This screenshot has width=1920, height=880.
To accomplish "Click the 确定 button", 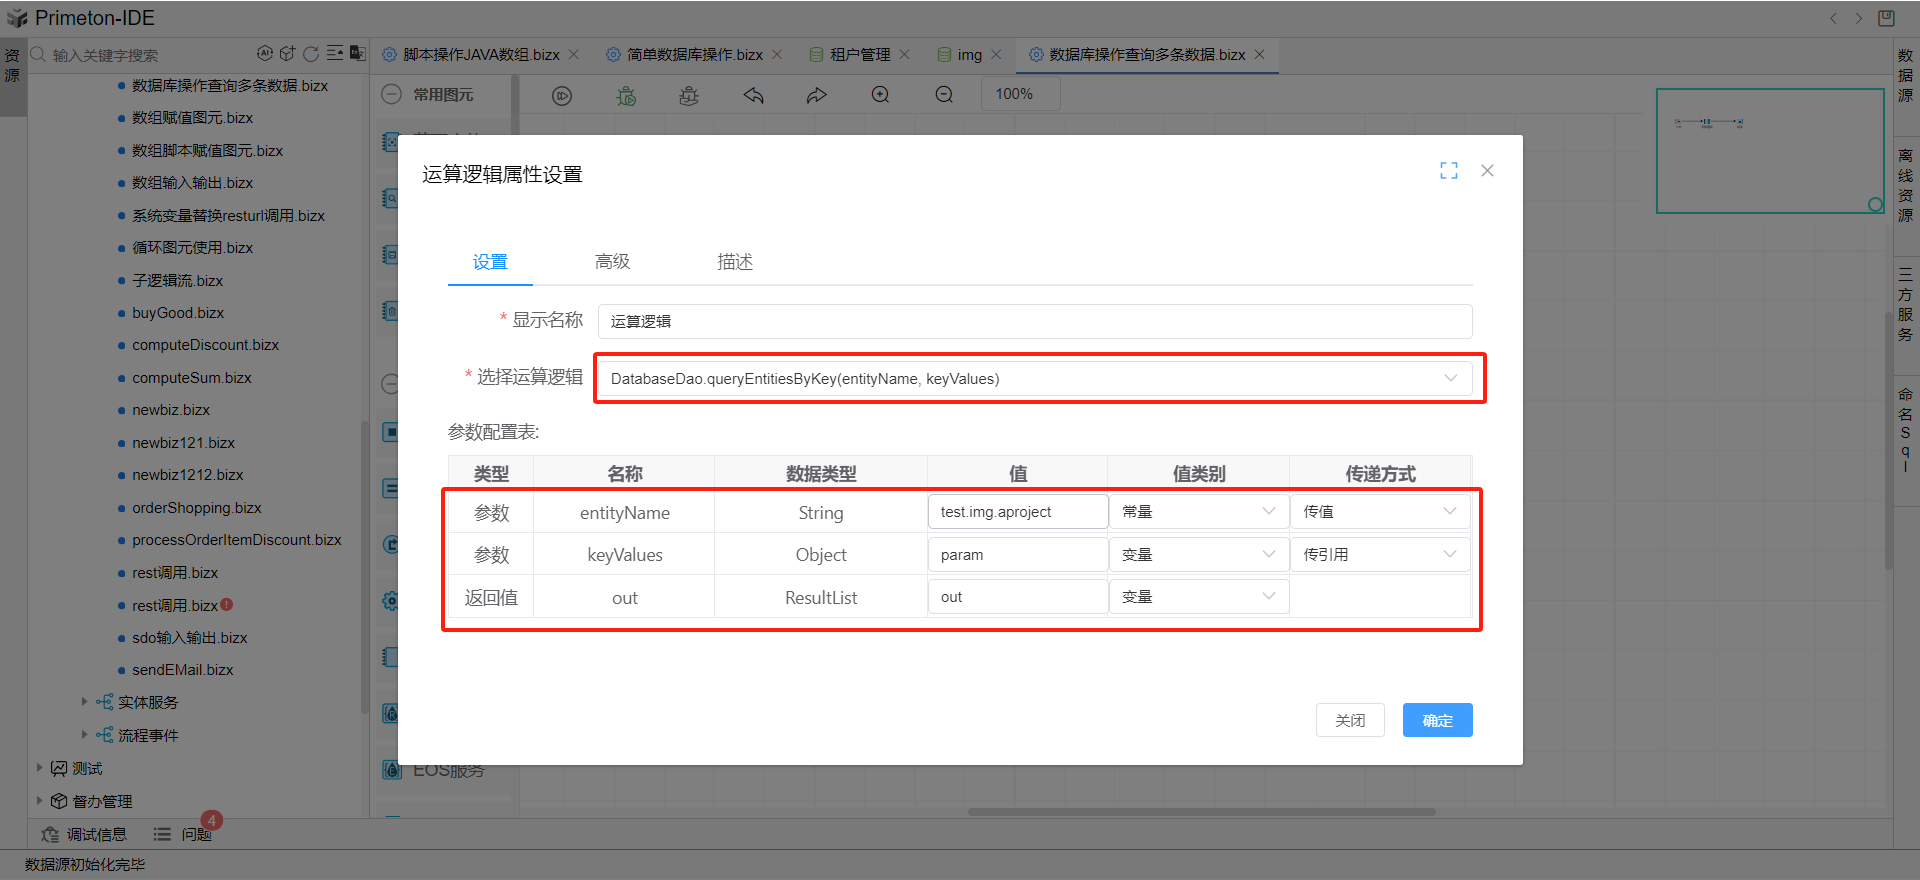I will point(1437,720).
